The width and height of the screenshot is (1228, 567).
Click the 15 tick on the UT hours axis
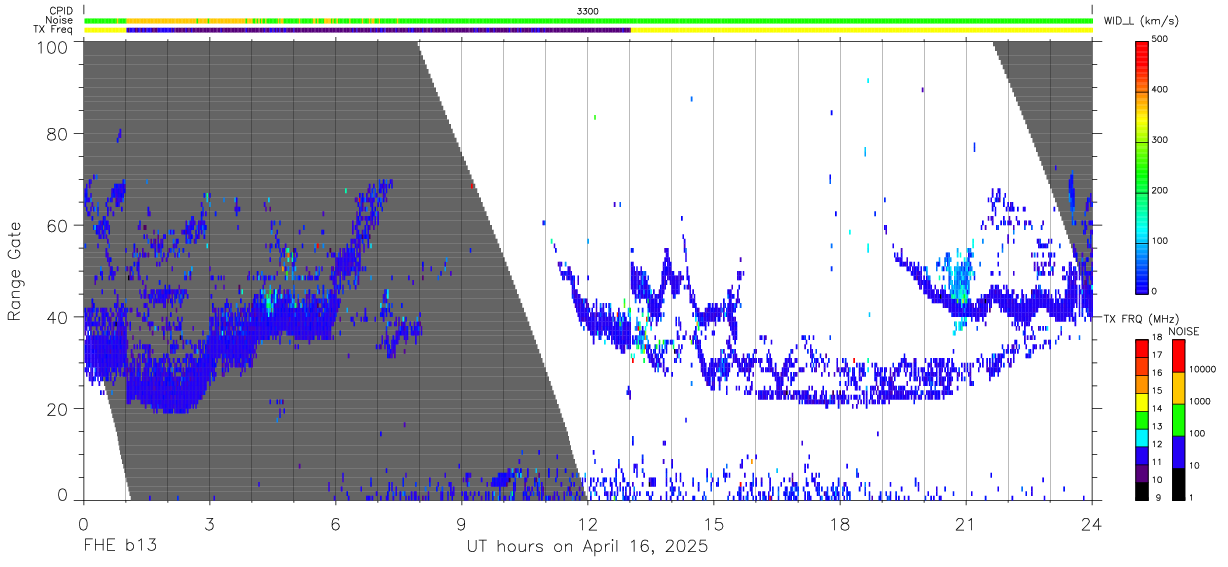pyautogui.click(x=714, y=523)
